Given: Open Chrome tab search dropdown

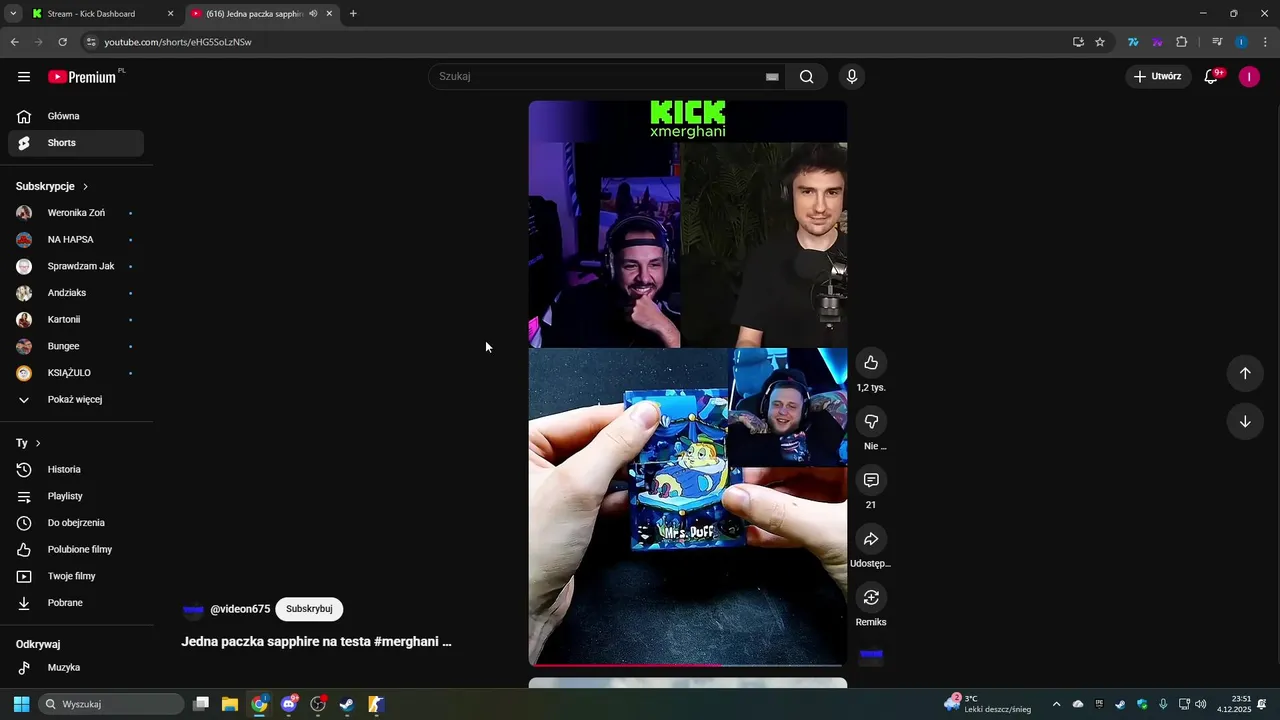Looking at the screenshot, I should (x=13, y=14).
